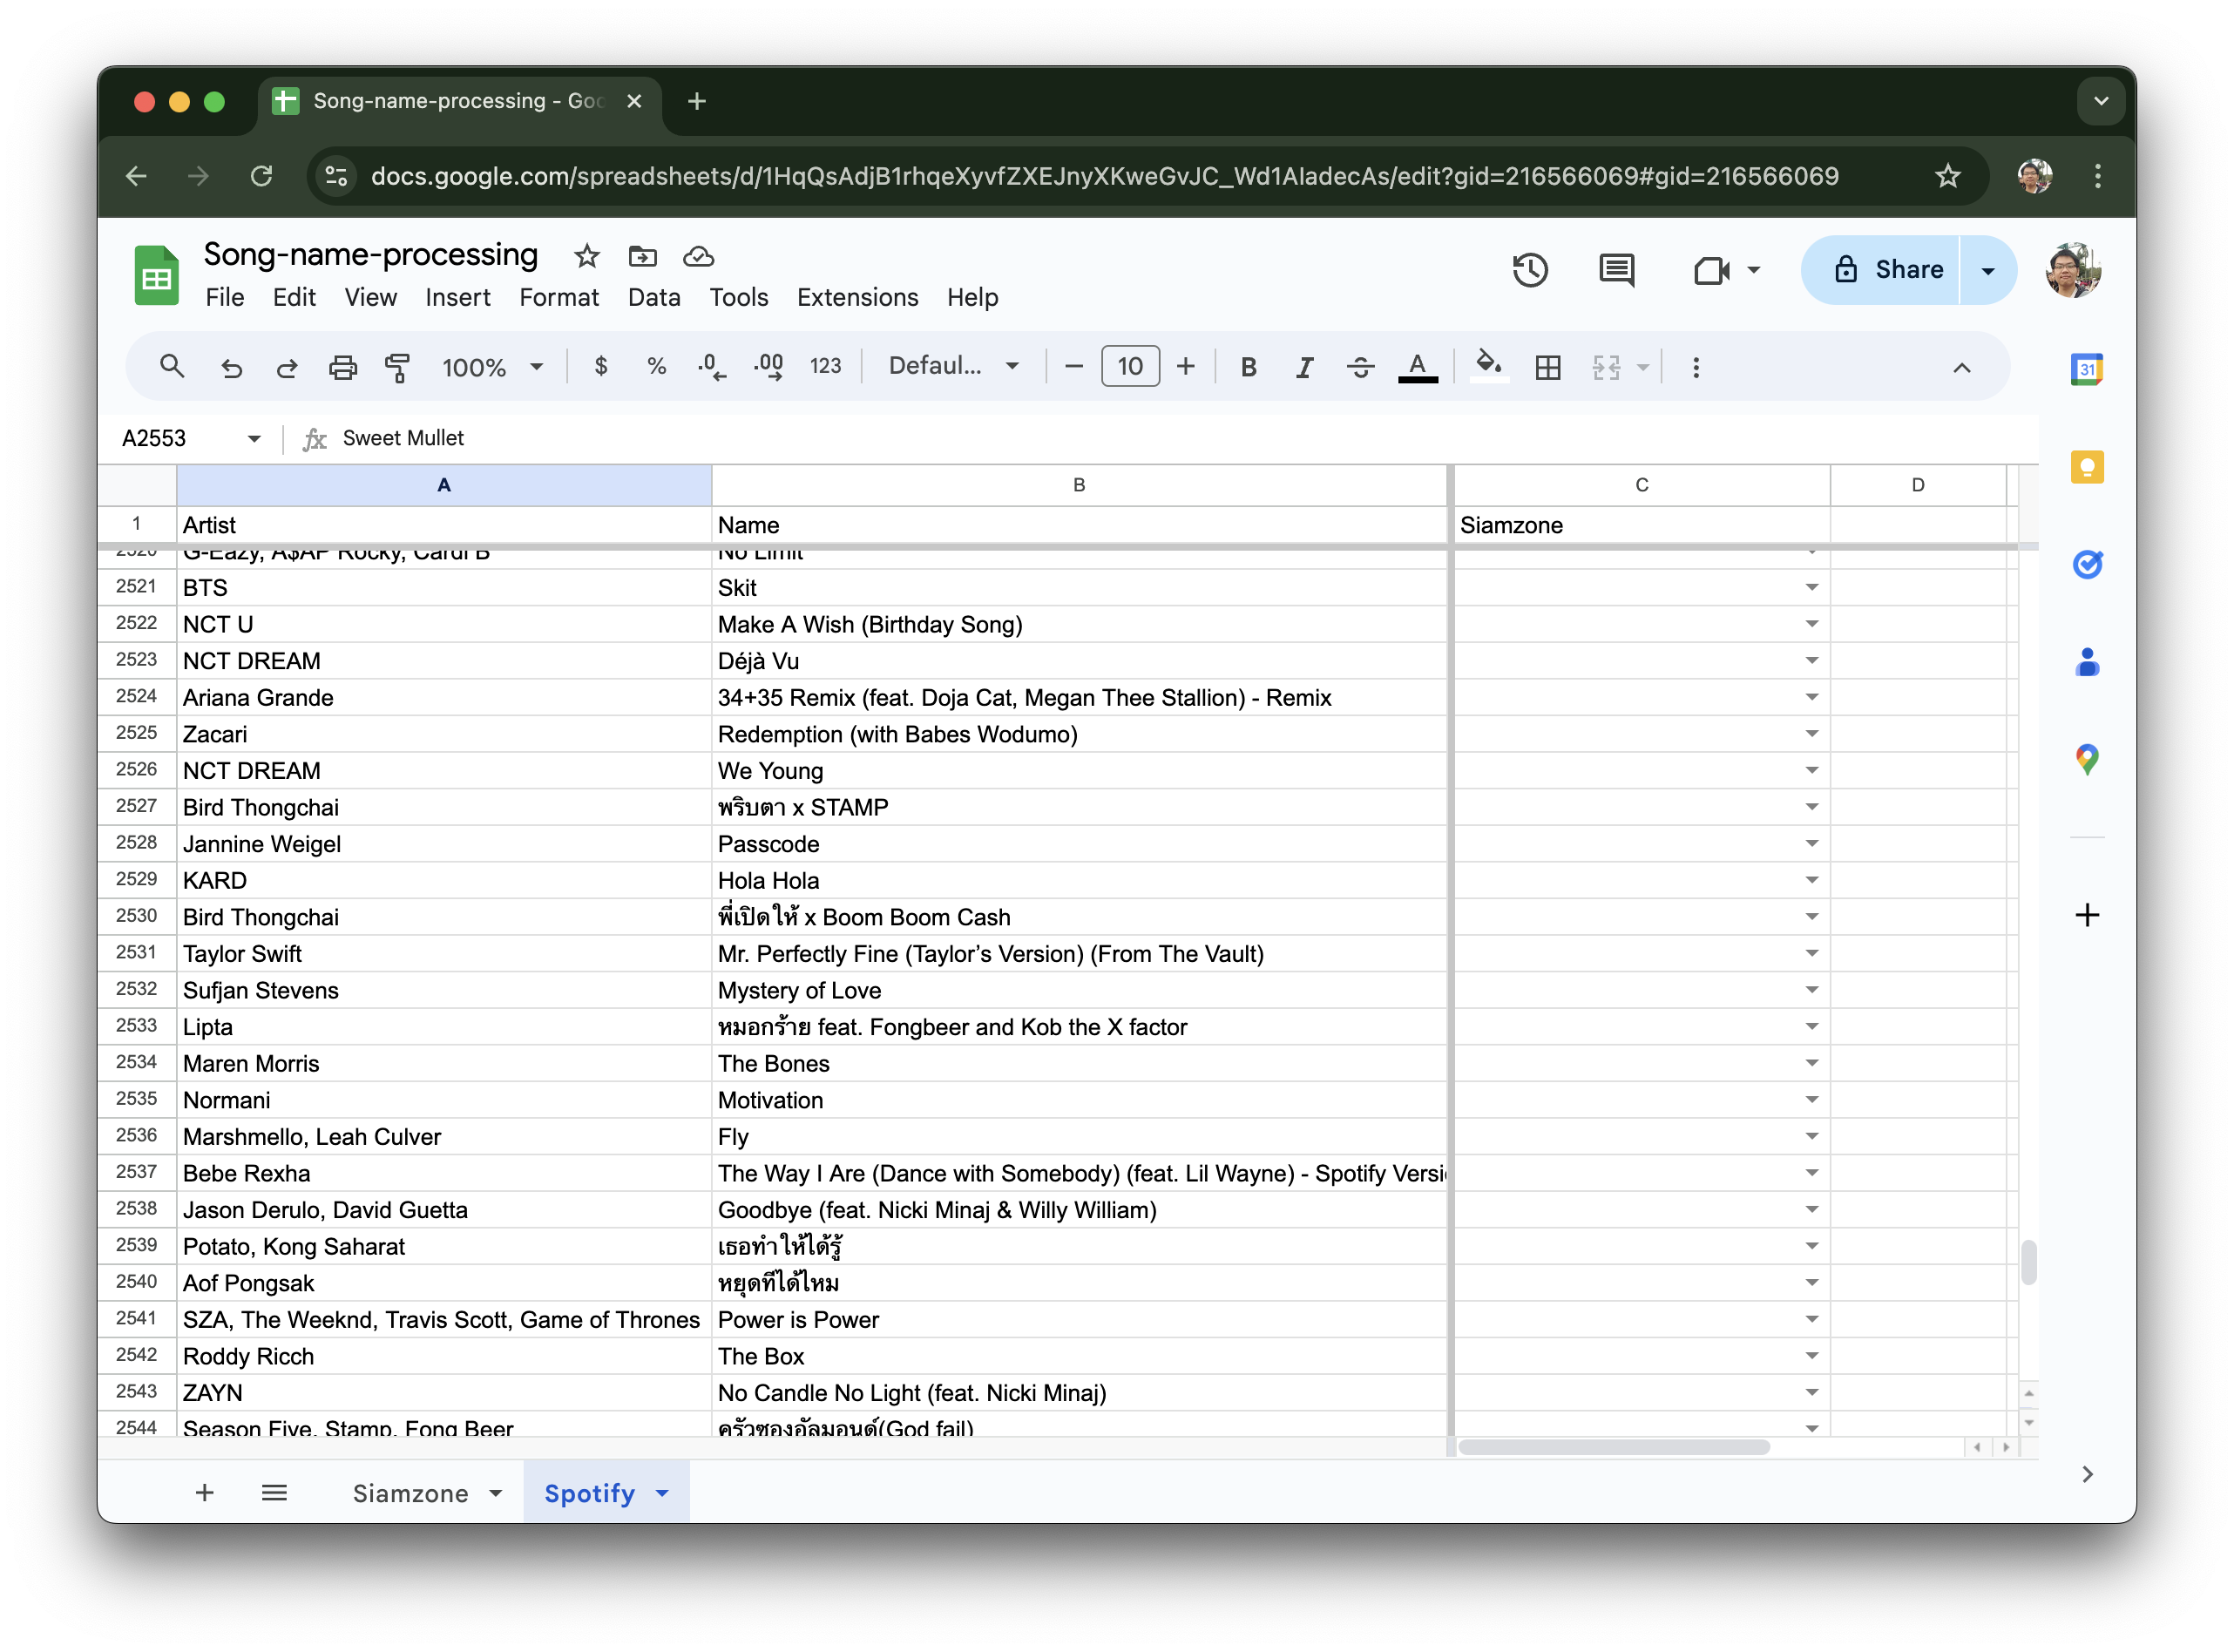
Task: Star the Song-name-processing document
Action: coord(587,257)
